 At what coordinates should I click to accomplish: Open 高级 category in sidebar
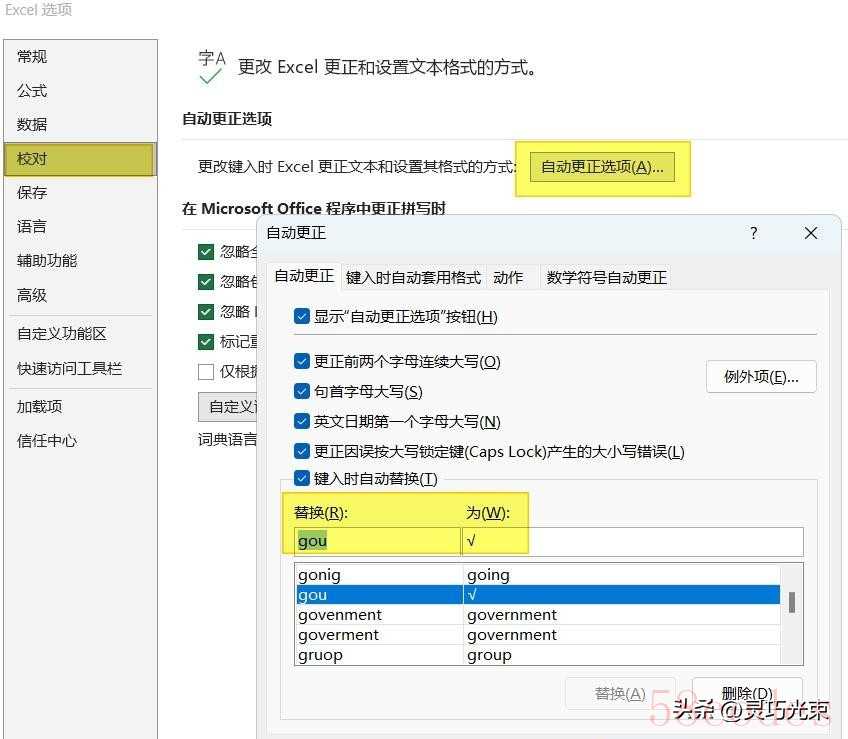tap(32, 295)
